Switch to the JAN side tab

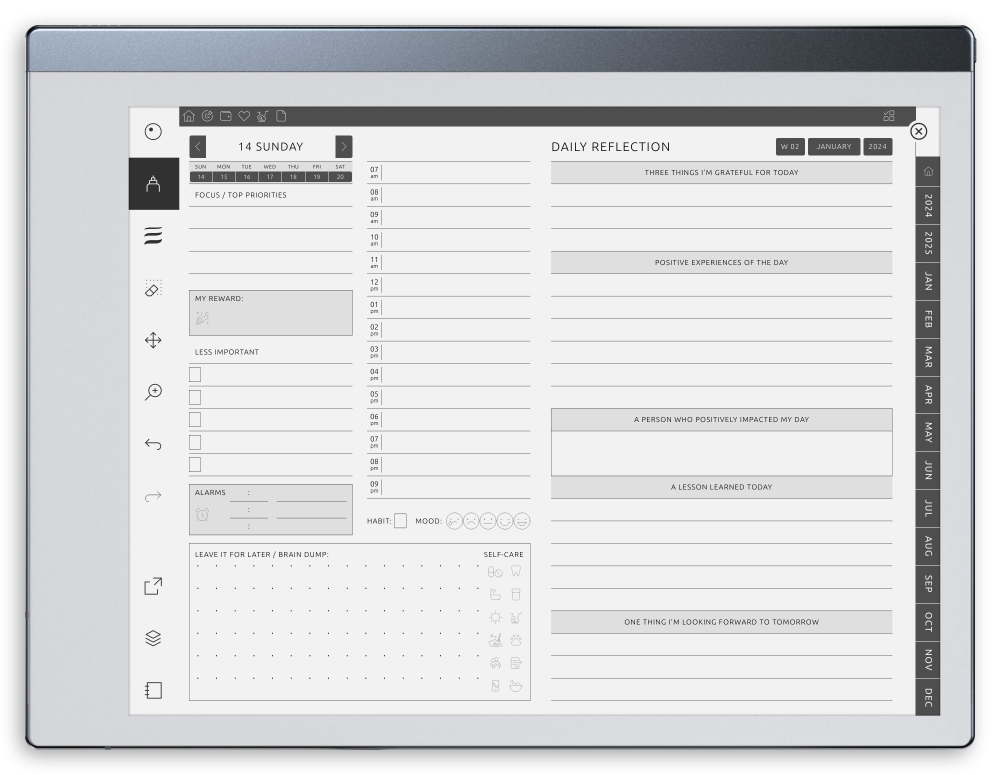(x=928, y=281)
